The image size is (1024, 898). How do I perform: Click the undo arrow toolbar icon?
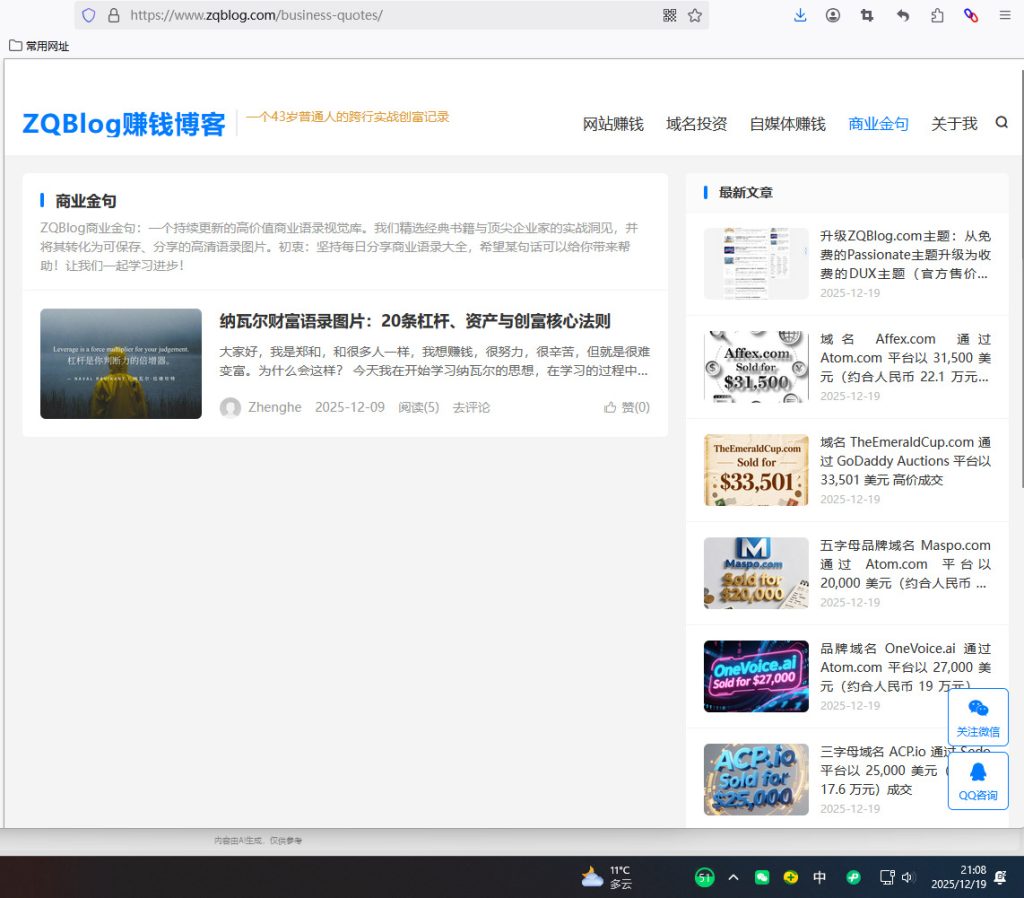click(x=903, y=15)
